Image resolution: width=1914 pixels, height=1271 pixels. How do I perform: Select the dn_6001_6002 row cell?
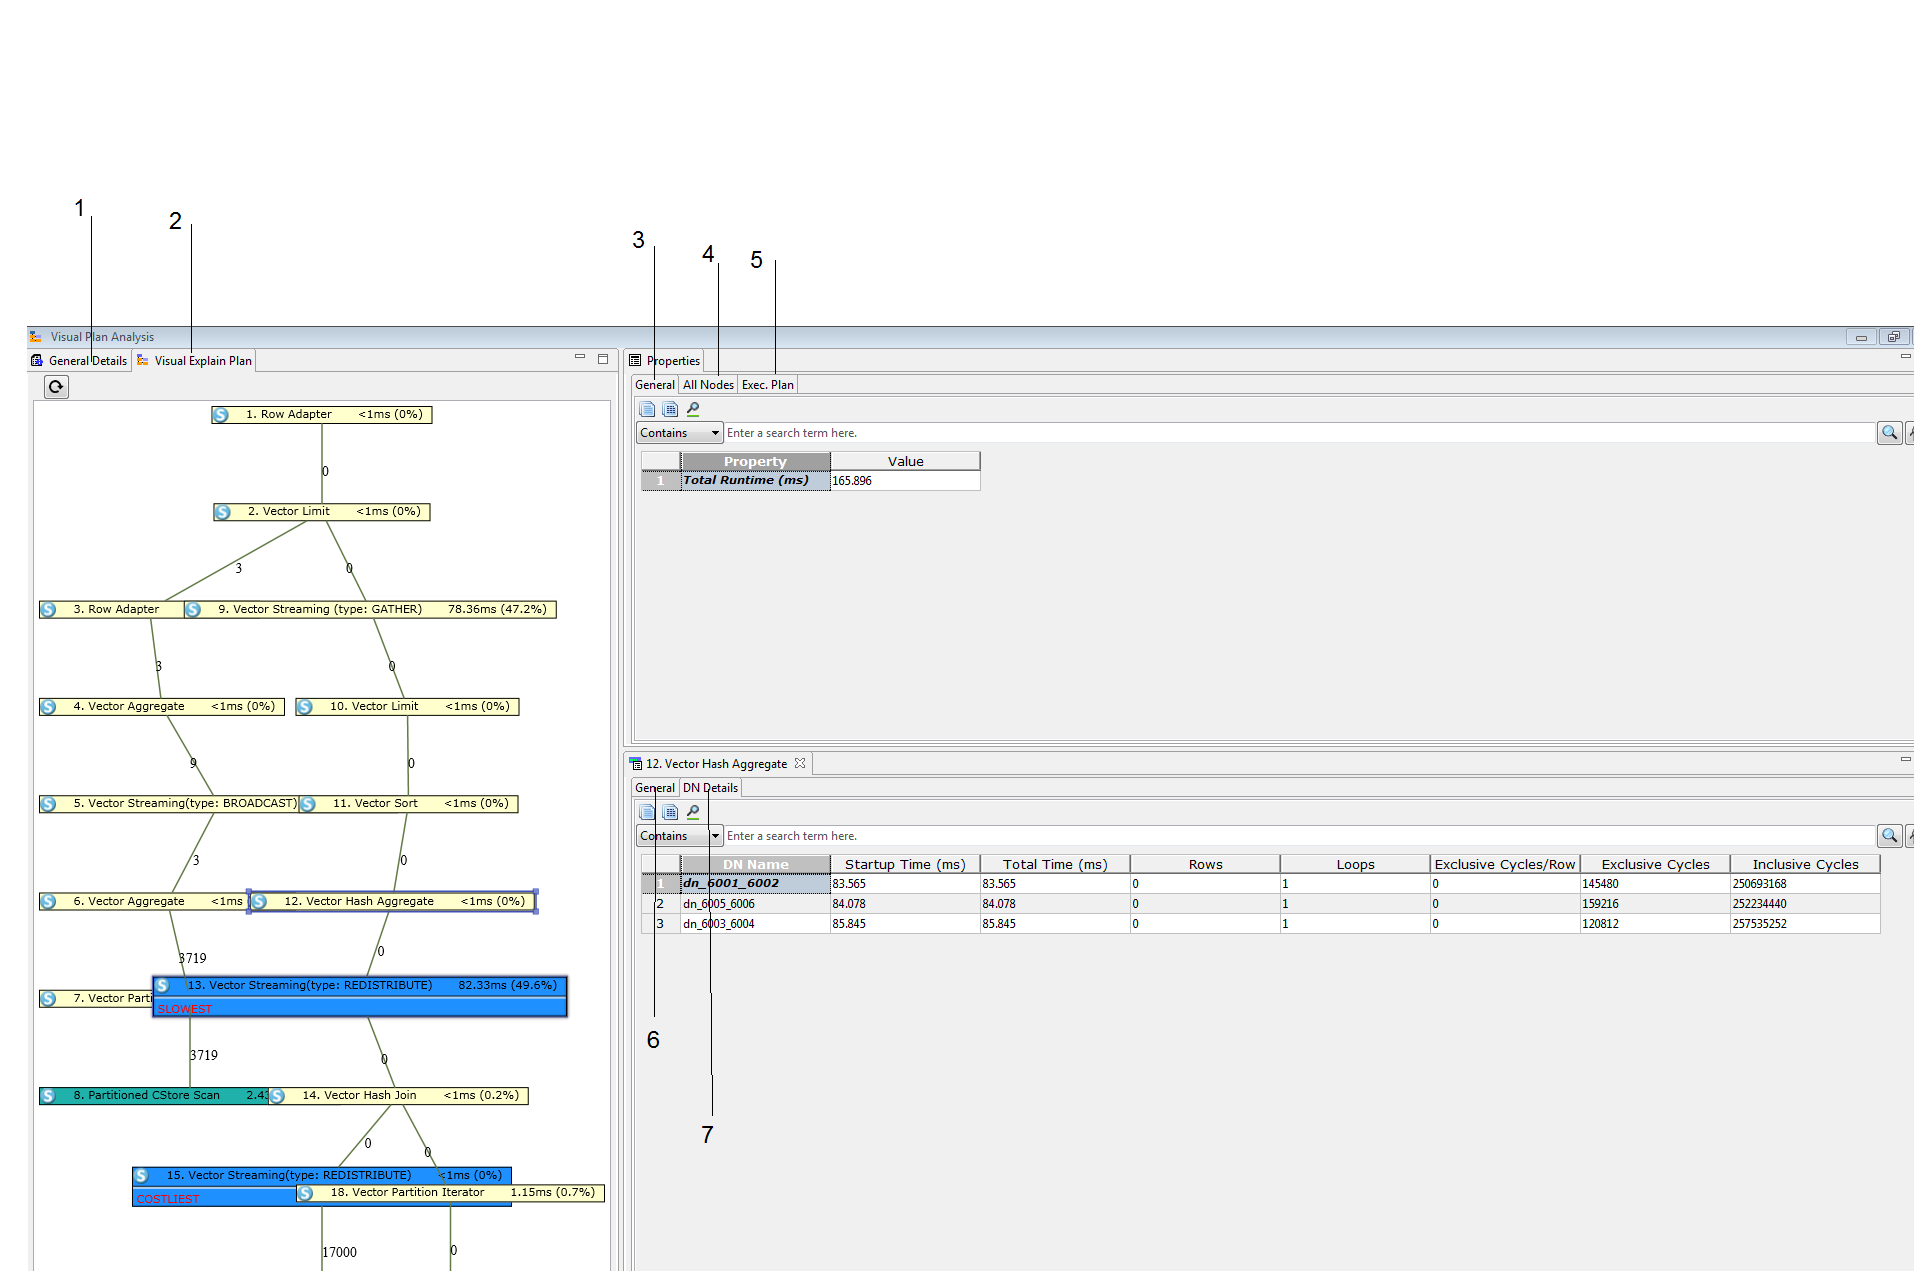click(755, 884)
